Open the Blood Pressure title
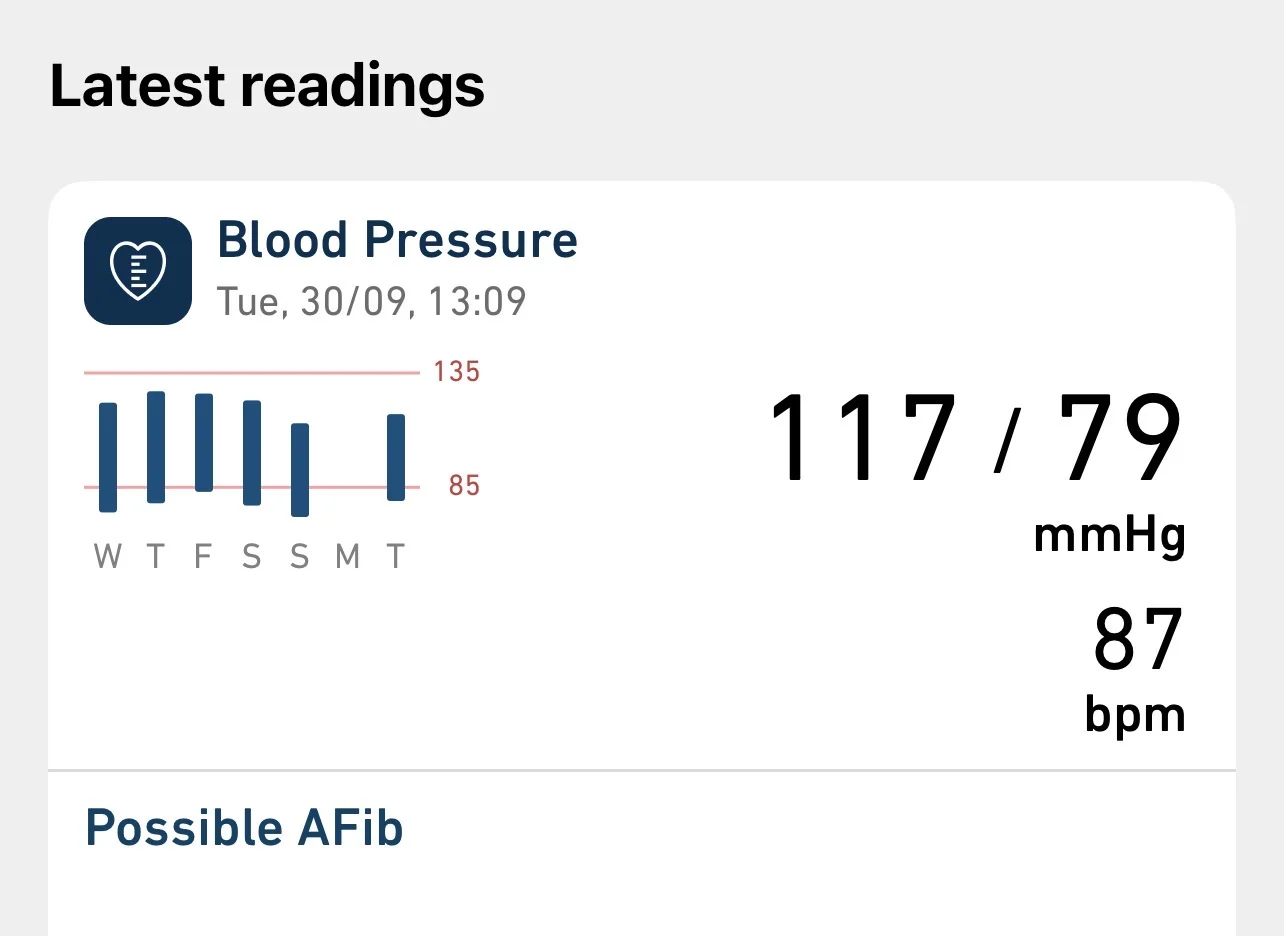Image resolution: width=1284 pixels, height=936 pixels. tap(397, 241)
